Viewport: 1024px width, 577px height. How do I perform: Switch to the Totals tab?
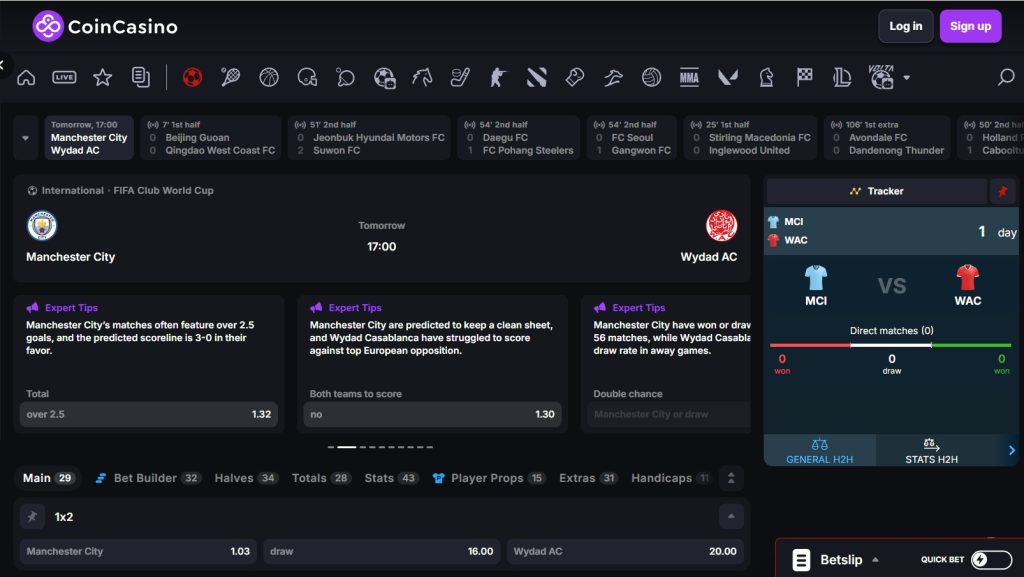[321, 478]
